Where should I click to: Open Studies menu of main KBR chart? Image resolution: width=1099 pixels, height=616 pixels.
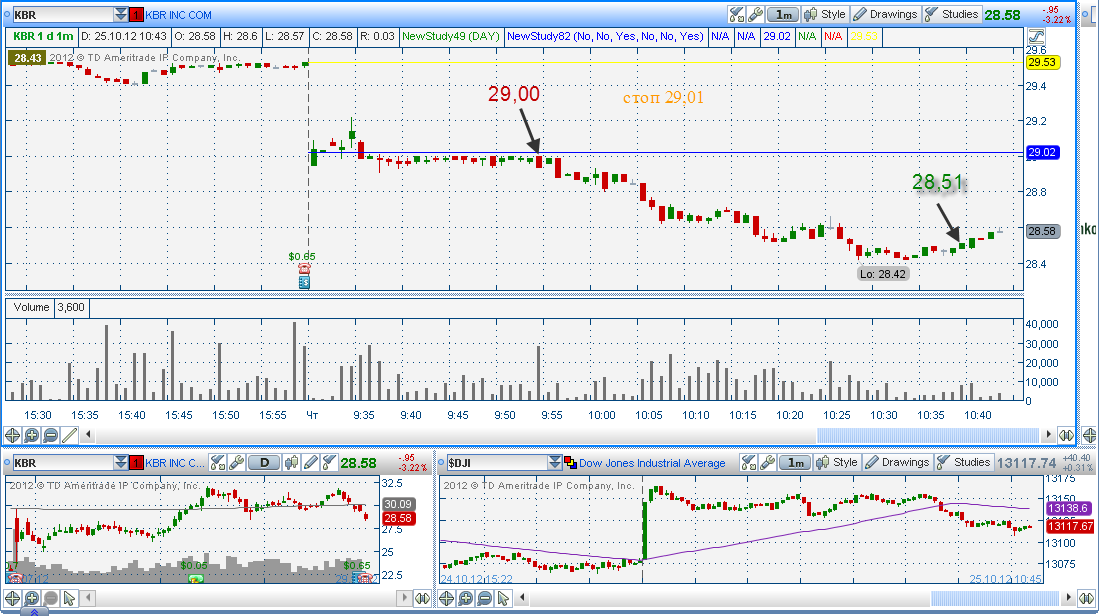952,14
